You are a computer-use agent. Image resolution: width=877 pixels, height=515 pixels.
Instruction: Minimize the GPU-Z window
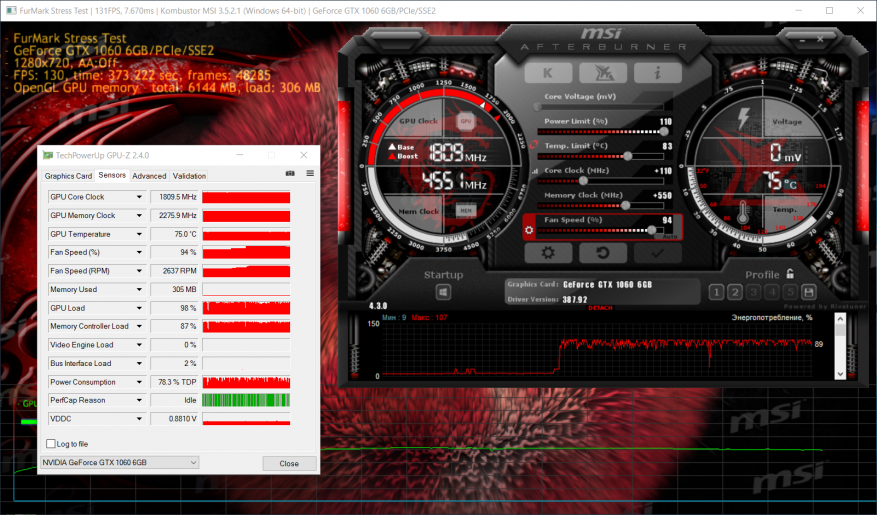click(x=239, y=155)
